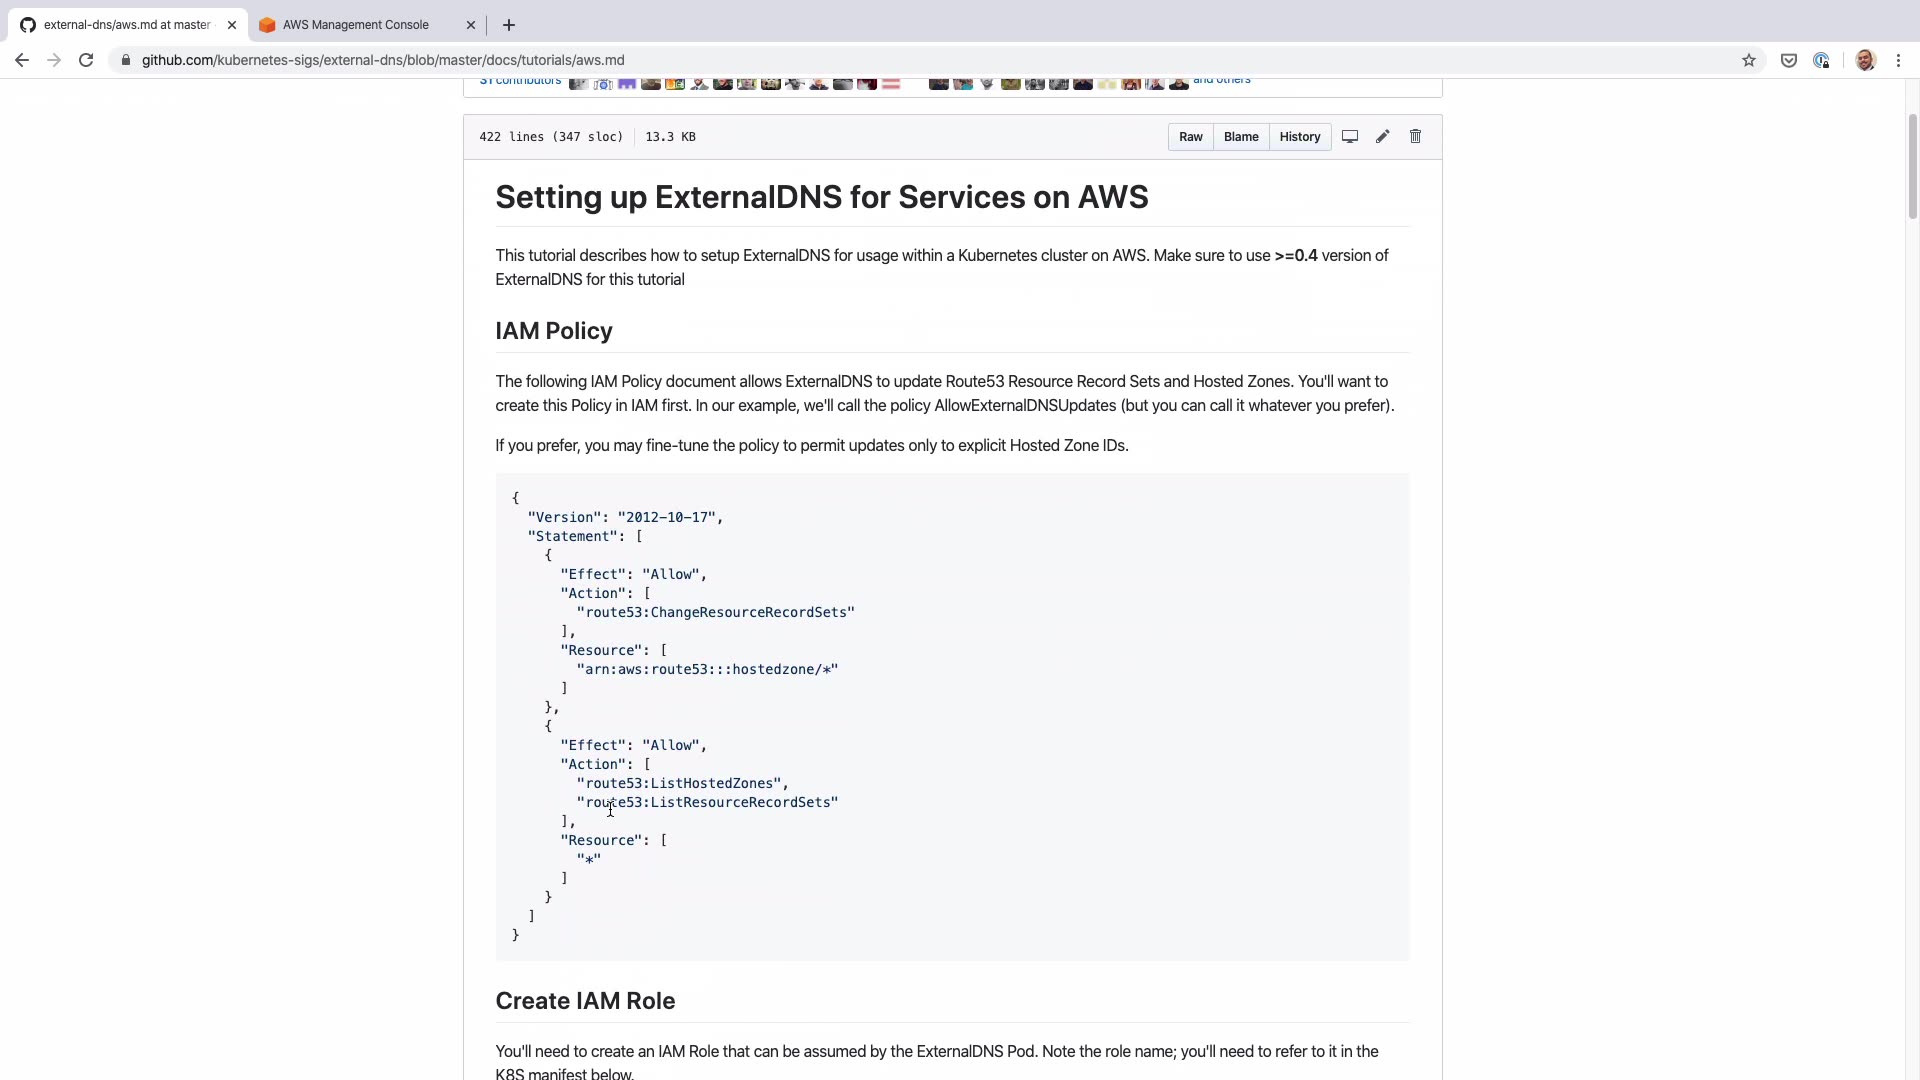
Task: Click the pencil edit file icon
Action: click(1382, 137)
